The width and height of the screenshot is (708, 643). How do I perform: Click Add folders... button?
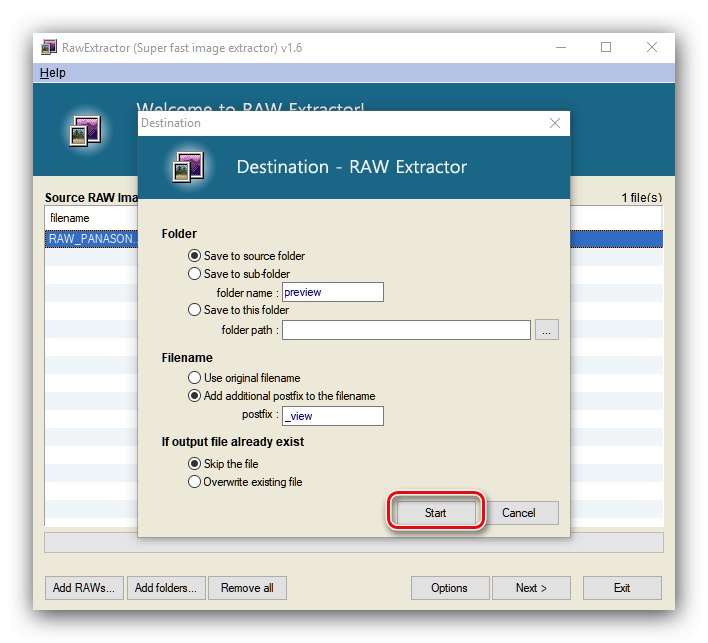coord(166,588)
